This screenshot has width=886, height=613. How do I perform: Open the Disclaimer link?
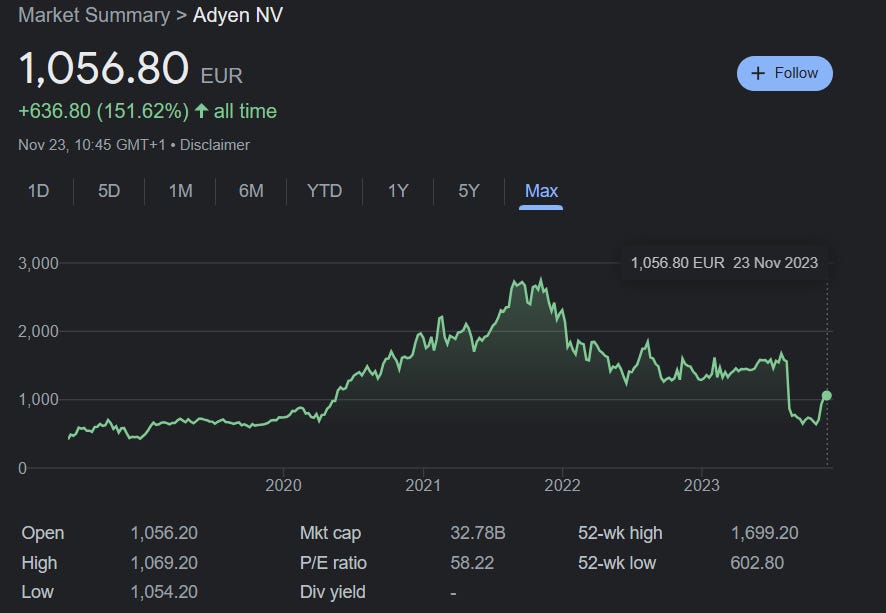[x=215, y=145]
